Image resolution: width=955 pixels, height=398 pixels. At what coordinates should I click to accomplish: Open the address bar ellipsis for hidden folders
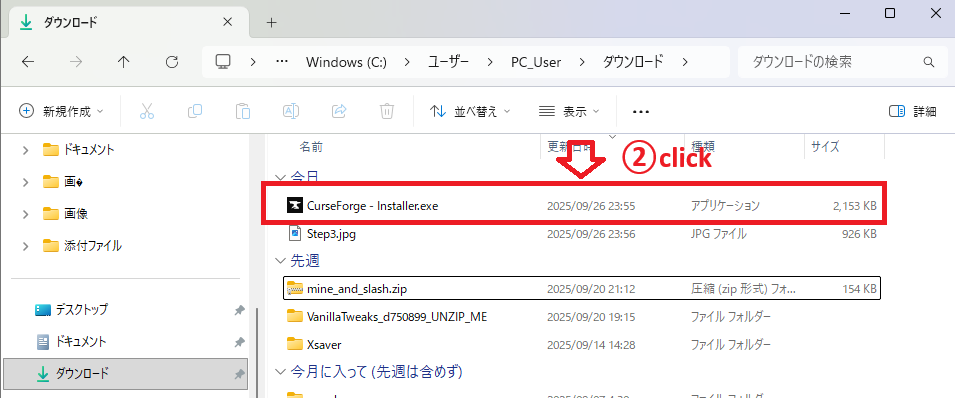click(x=281, y=62)
